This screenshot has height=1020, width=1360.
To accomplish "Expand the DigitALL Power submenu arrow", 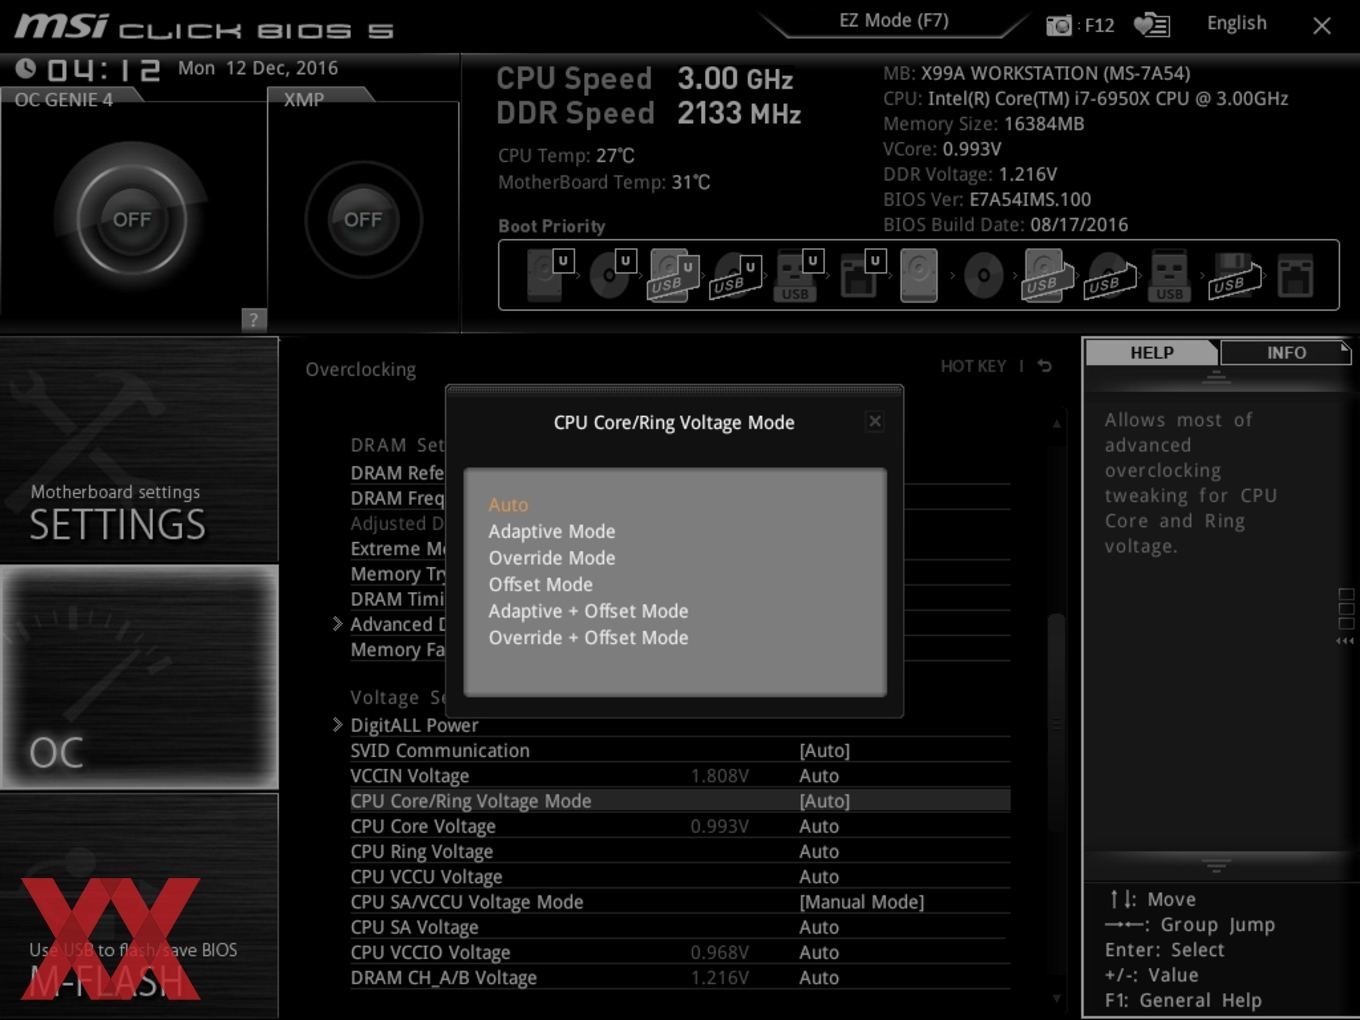I will click(x=338, y=725).
